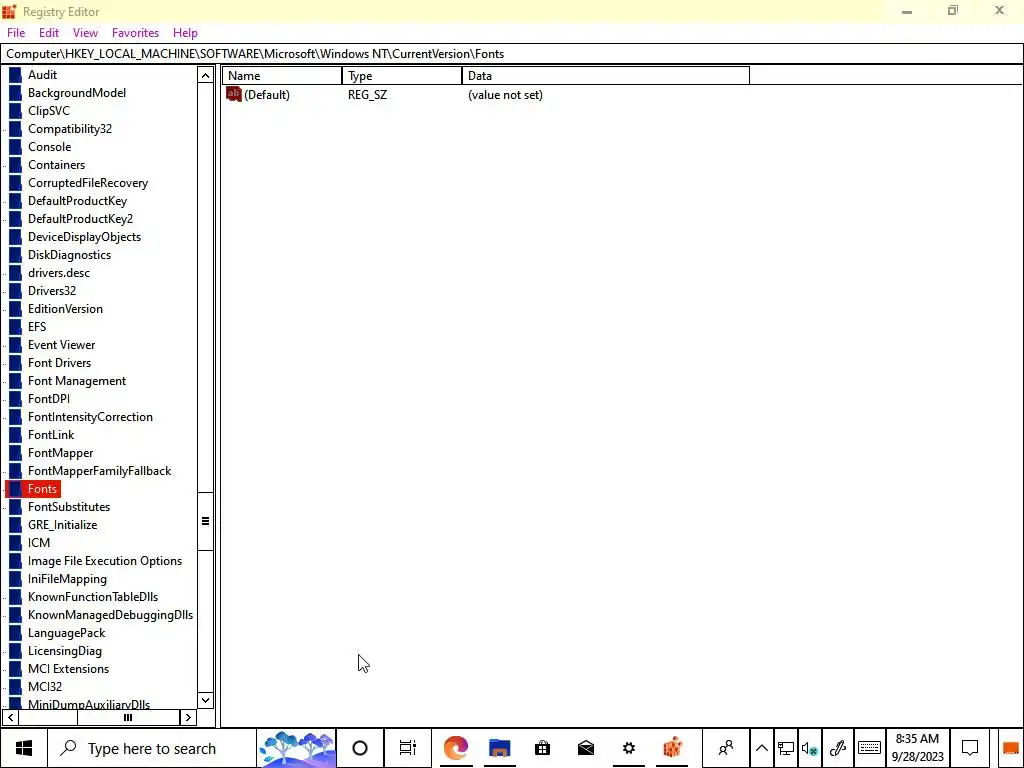Select FontMapper tree item
Image resolution: width=1024 pixels, height=768 pixels.
pyautogui.click(x=60, y=453)
